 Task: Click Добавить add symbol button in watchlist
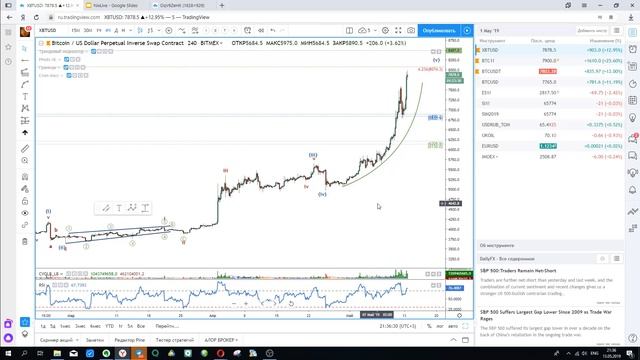tap(592, 31)
